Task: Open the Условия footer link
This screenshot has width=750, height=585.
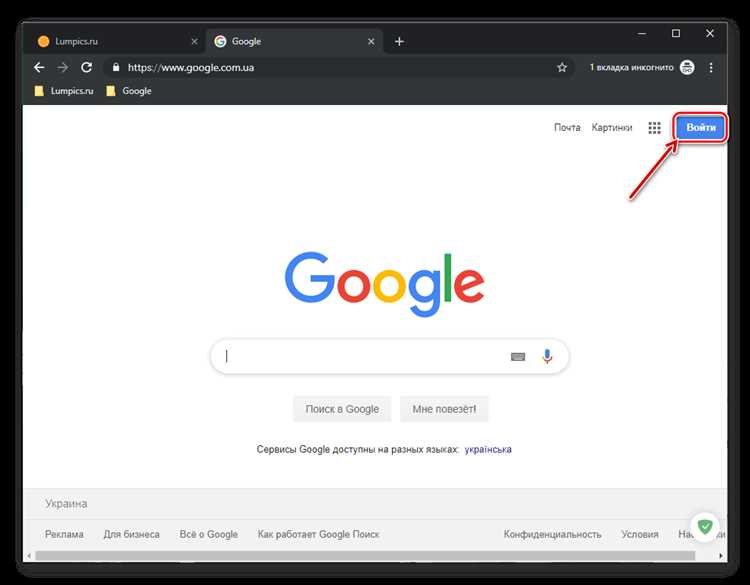Action: (x=640, y=534)
